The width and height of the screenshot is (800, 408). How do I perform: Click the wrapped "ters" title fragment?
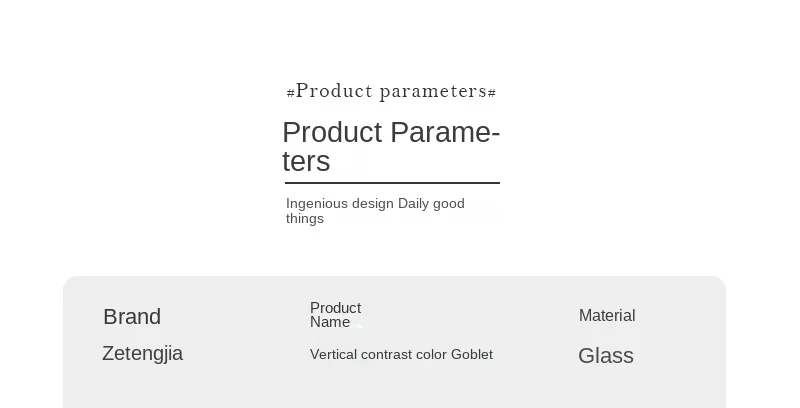click(x=306, y=161)
